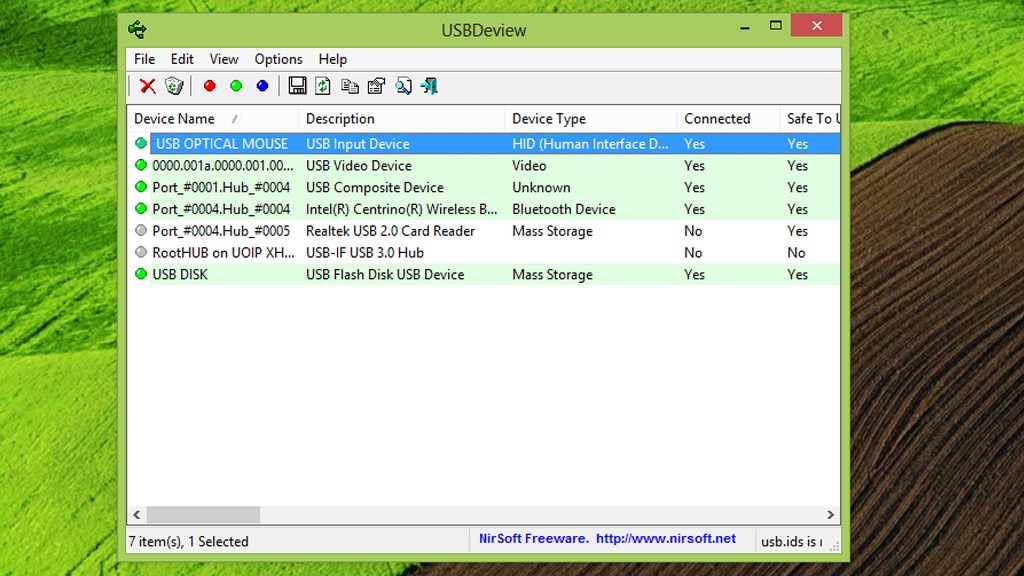Open the nirsoft.net link in status bar
This screenshot has width=1024, height=576.
(x=665, y=539)
